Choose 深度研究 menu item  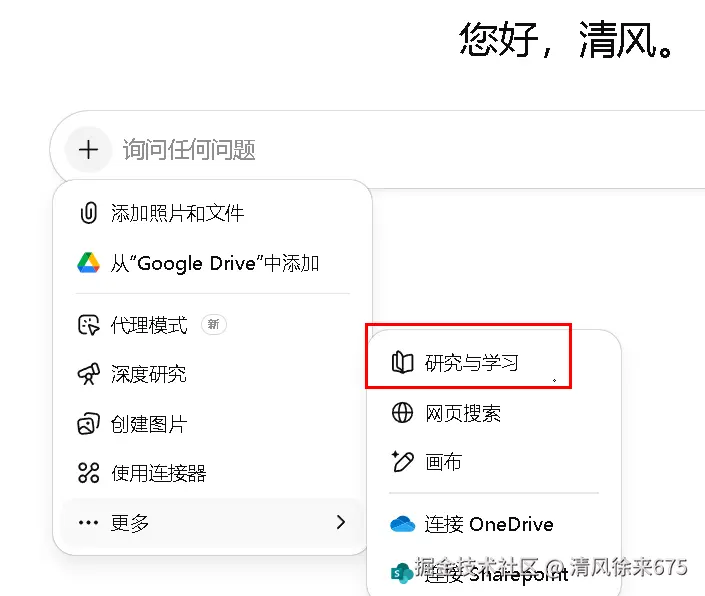(212, 374)
